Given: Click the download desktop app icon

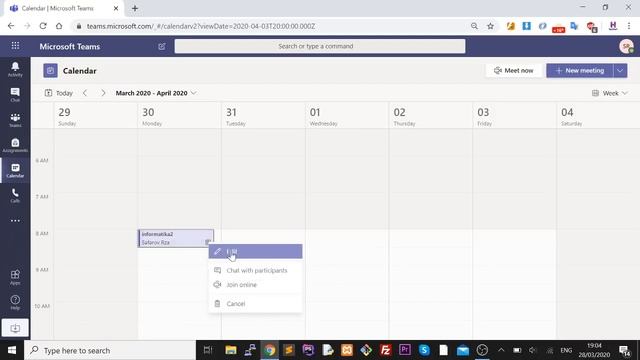Looking at the screenshot, I should tap(15, 328).
